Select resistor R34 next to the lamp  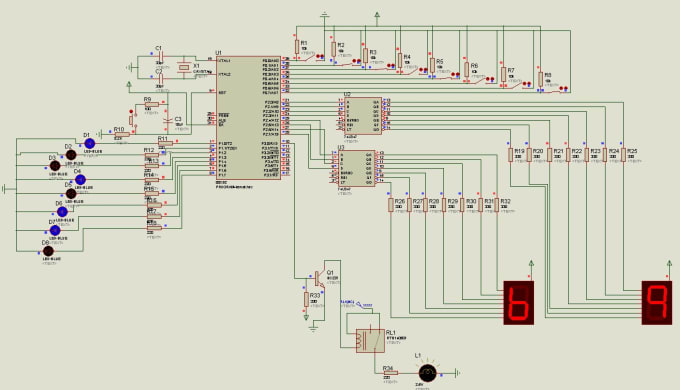click(390, 373)
